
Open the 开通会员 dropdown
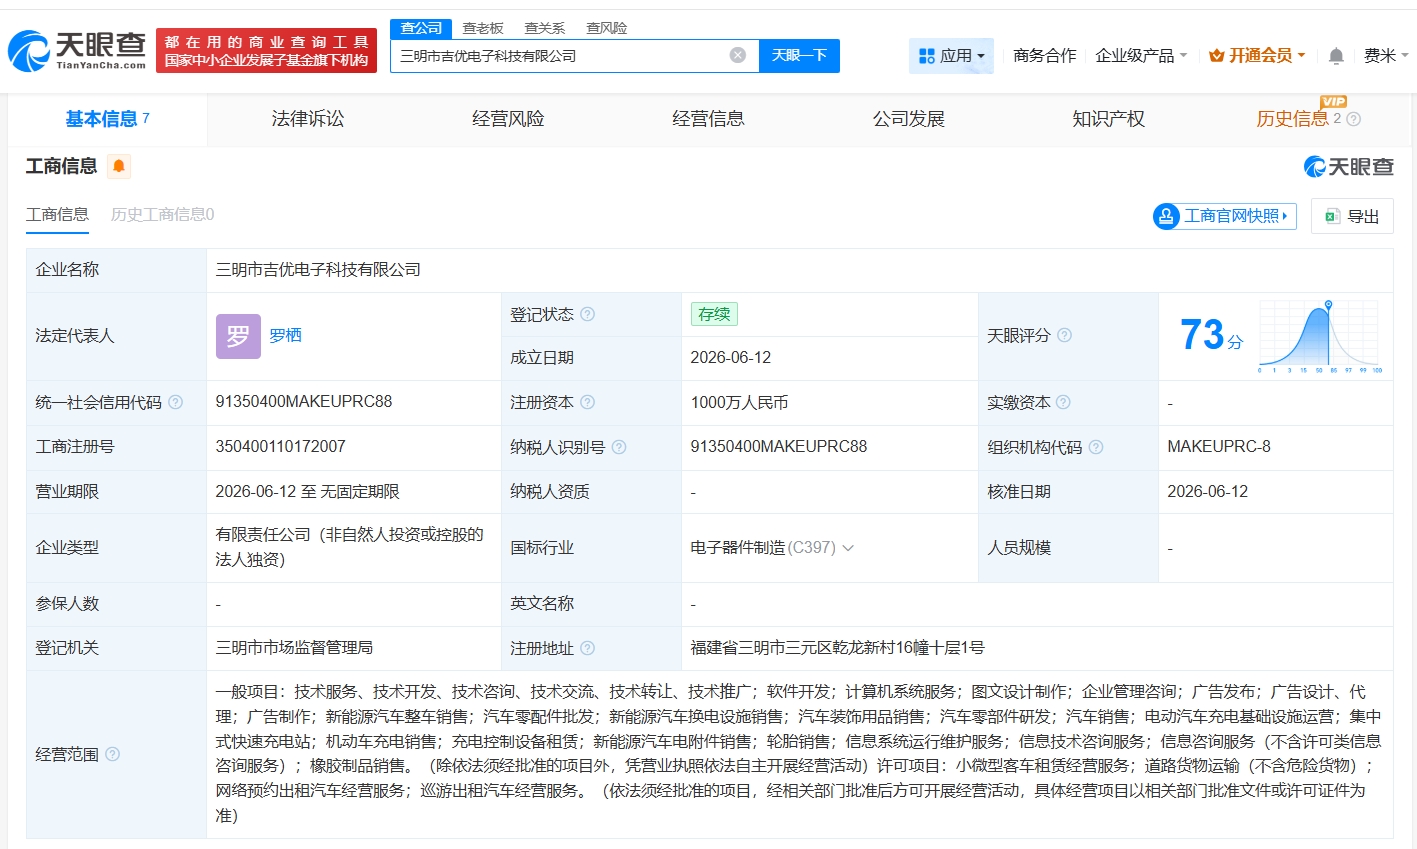pyautogui.click(x=1257, y=56)
